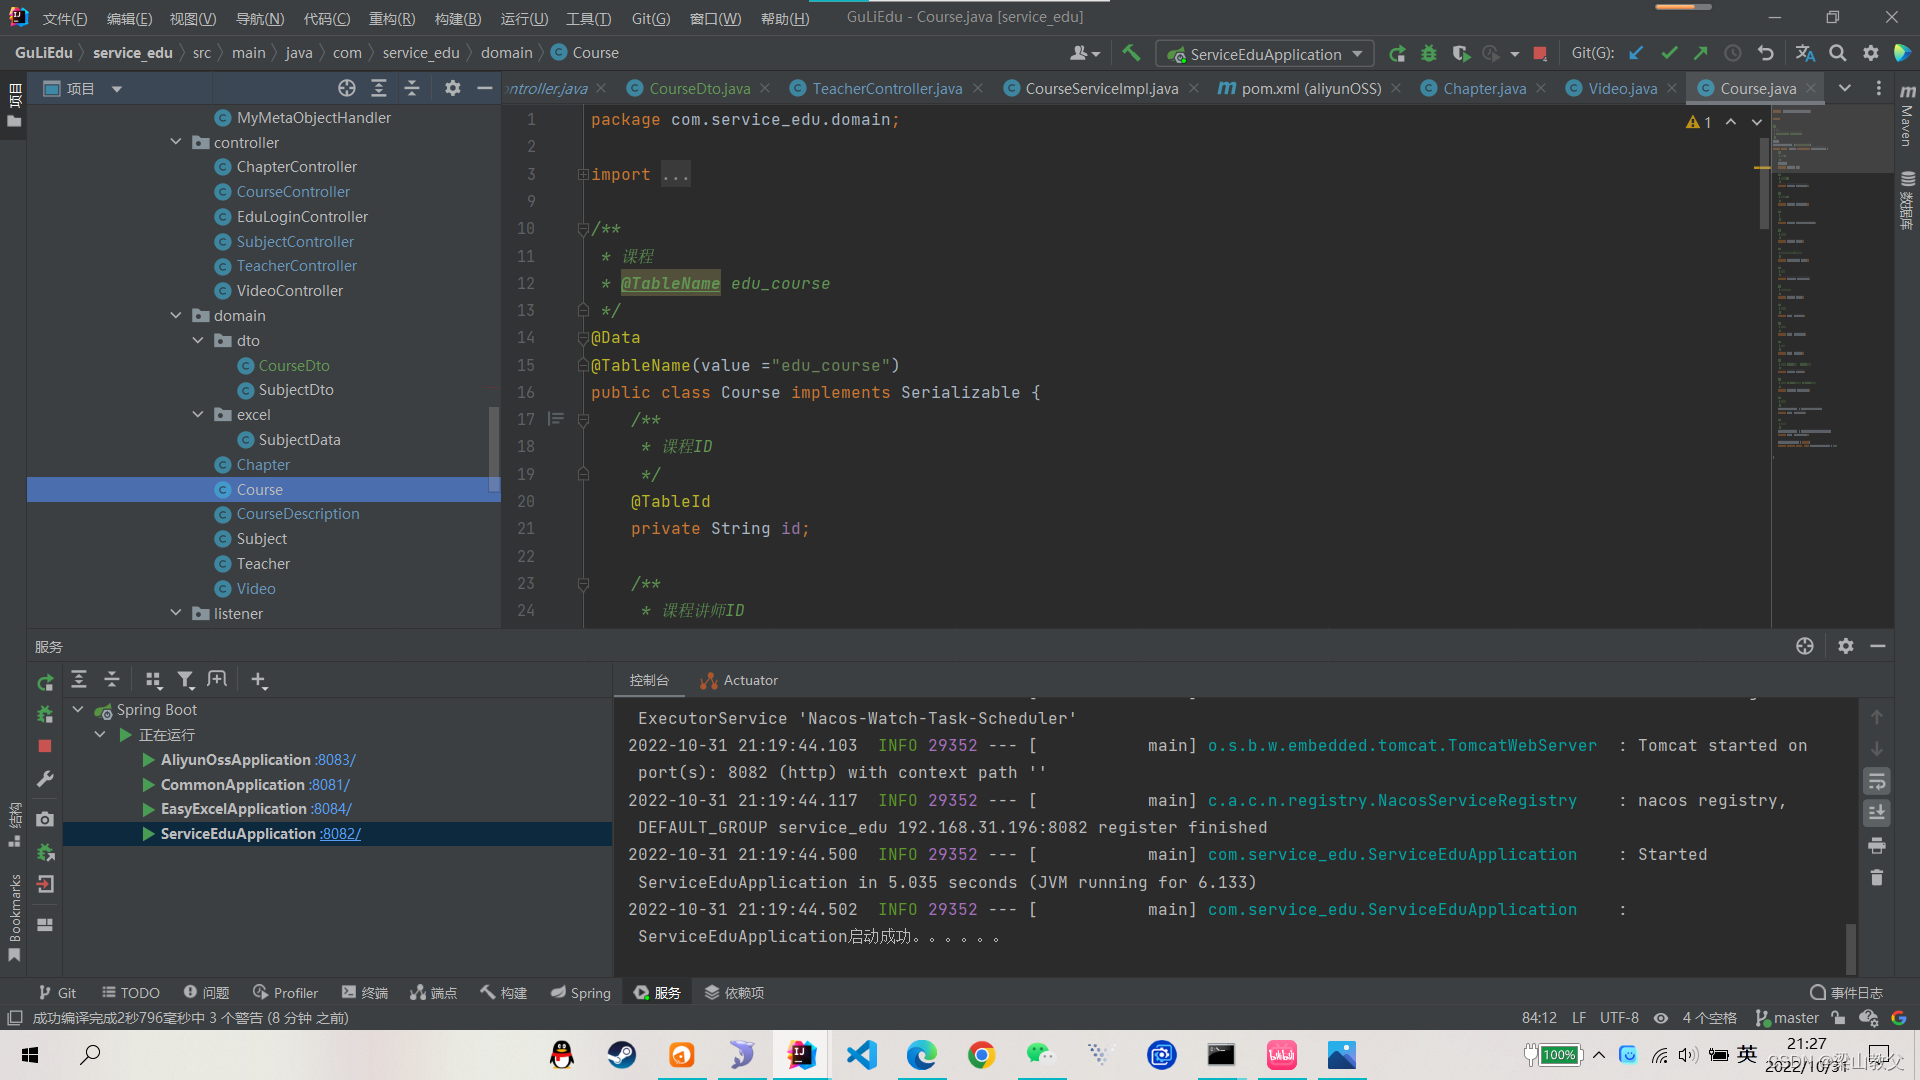This screenshot has width=1920, height=1080.
Task: Open the Git(G) menu
Action: pos(650,18)
